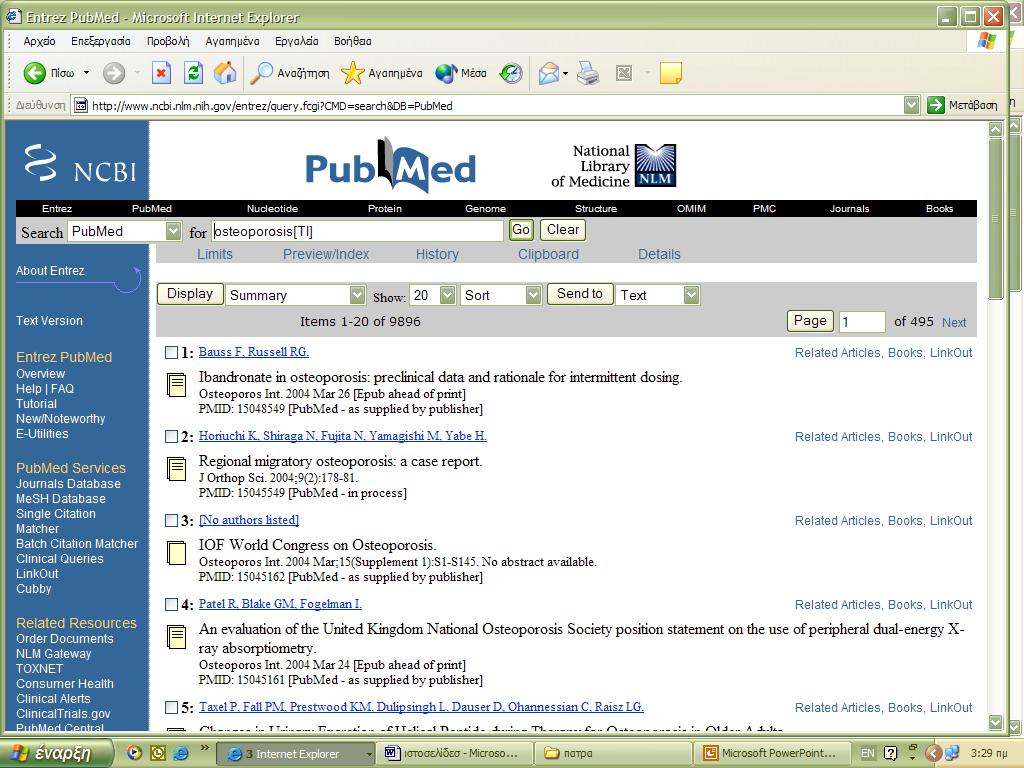Screen dimensions: 1024x768
Task: Click the Forward arrow icon
Action: [114, 72]
